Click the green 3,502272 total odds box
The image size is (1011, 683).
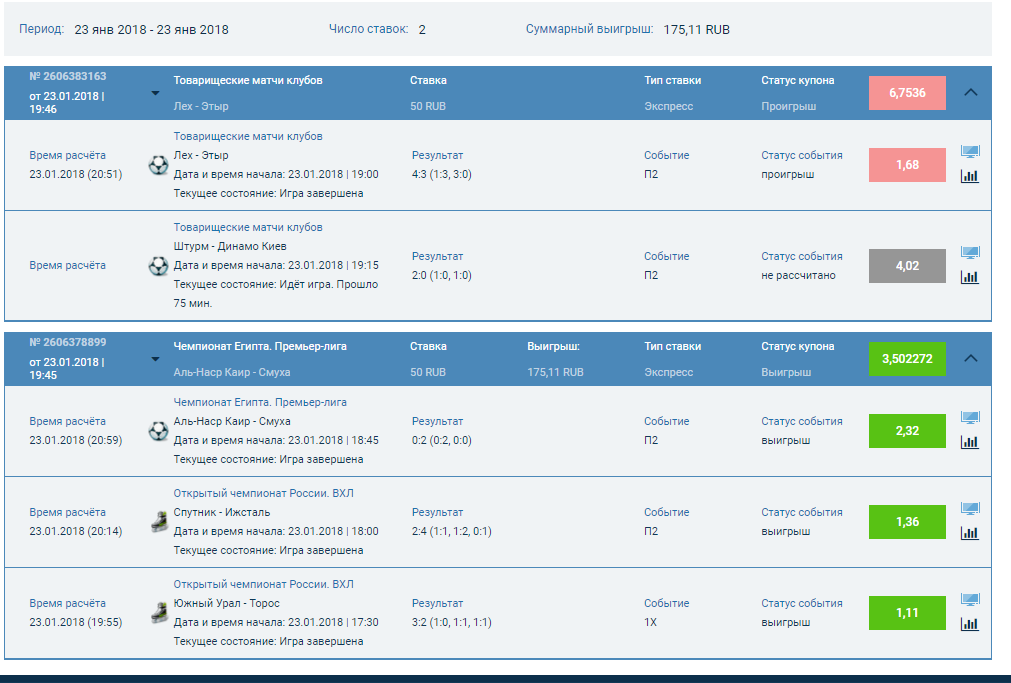click(907, 359)
